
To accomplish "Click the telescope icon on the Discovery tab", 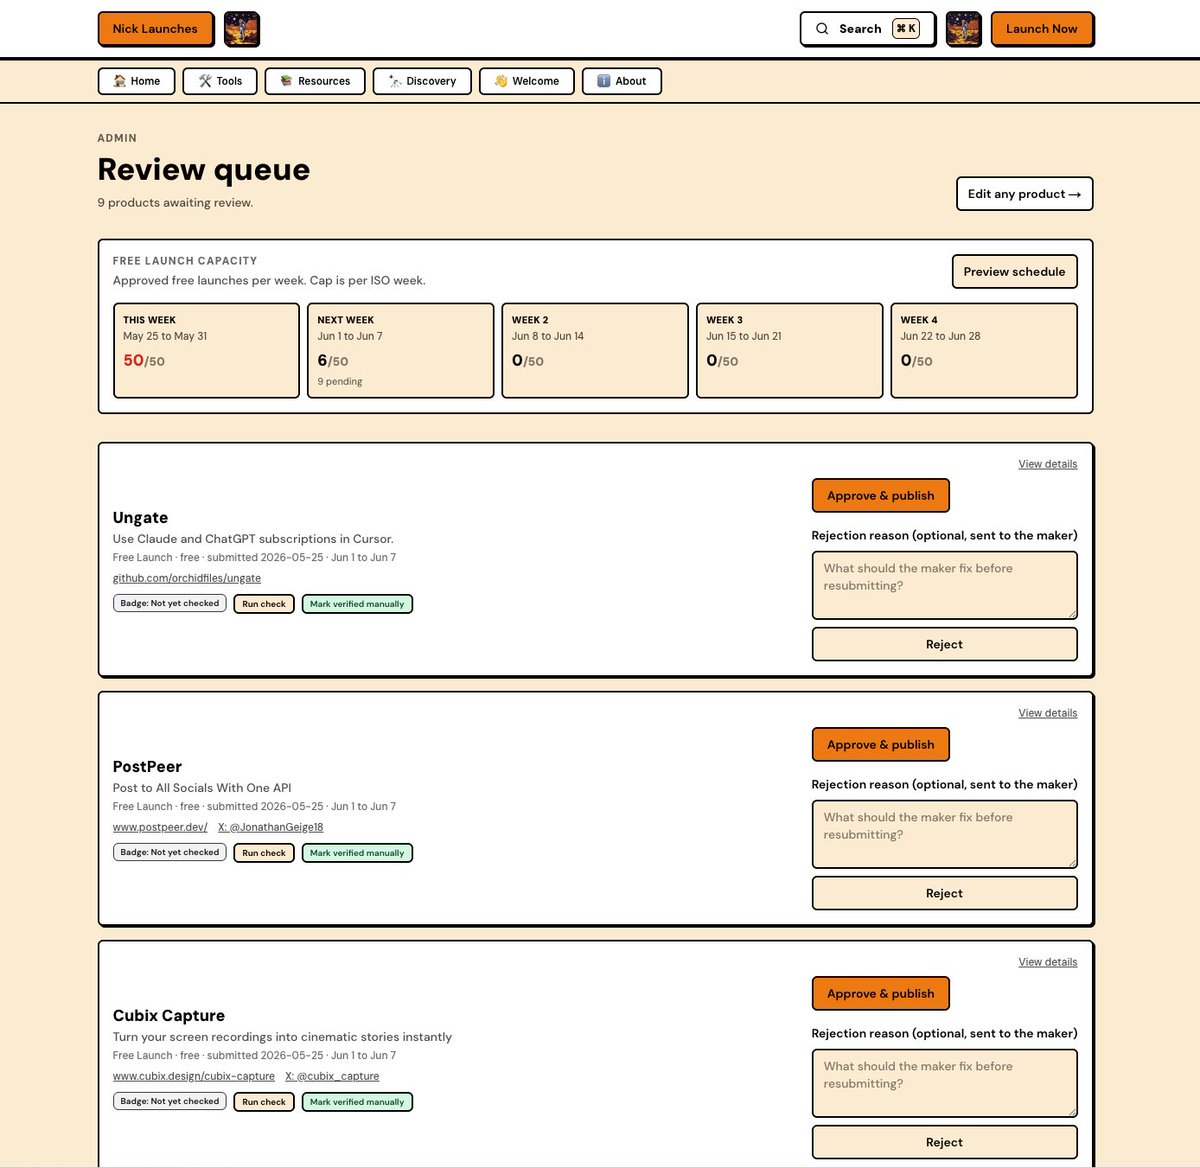I will 395,81.
